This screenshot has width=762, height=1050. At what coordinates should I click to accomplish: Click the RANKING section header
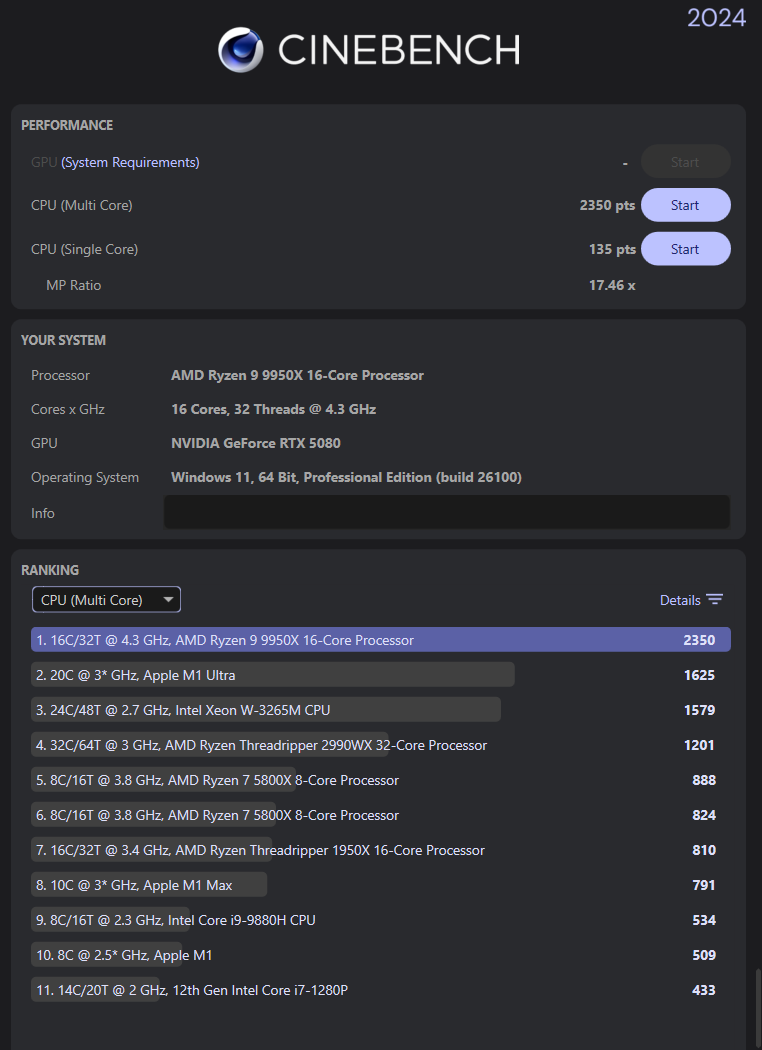pyautogui.click(x=50, y=570)
